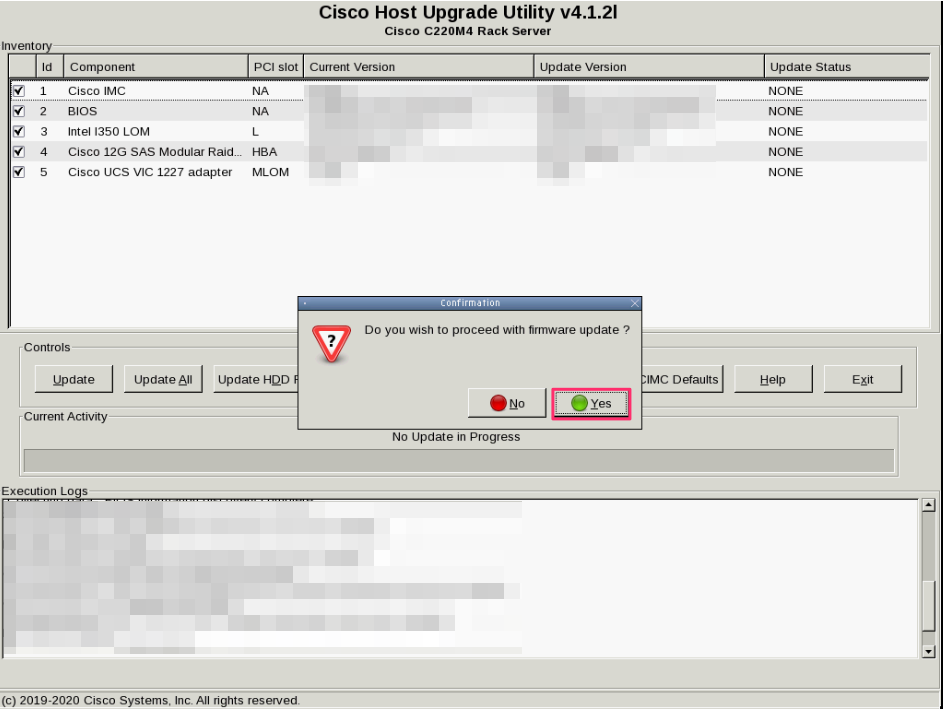Click the Update button in Controls

click(x=74, y=379)
